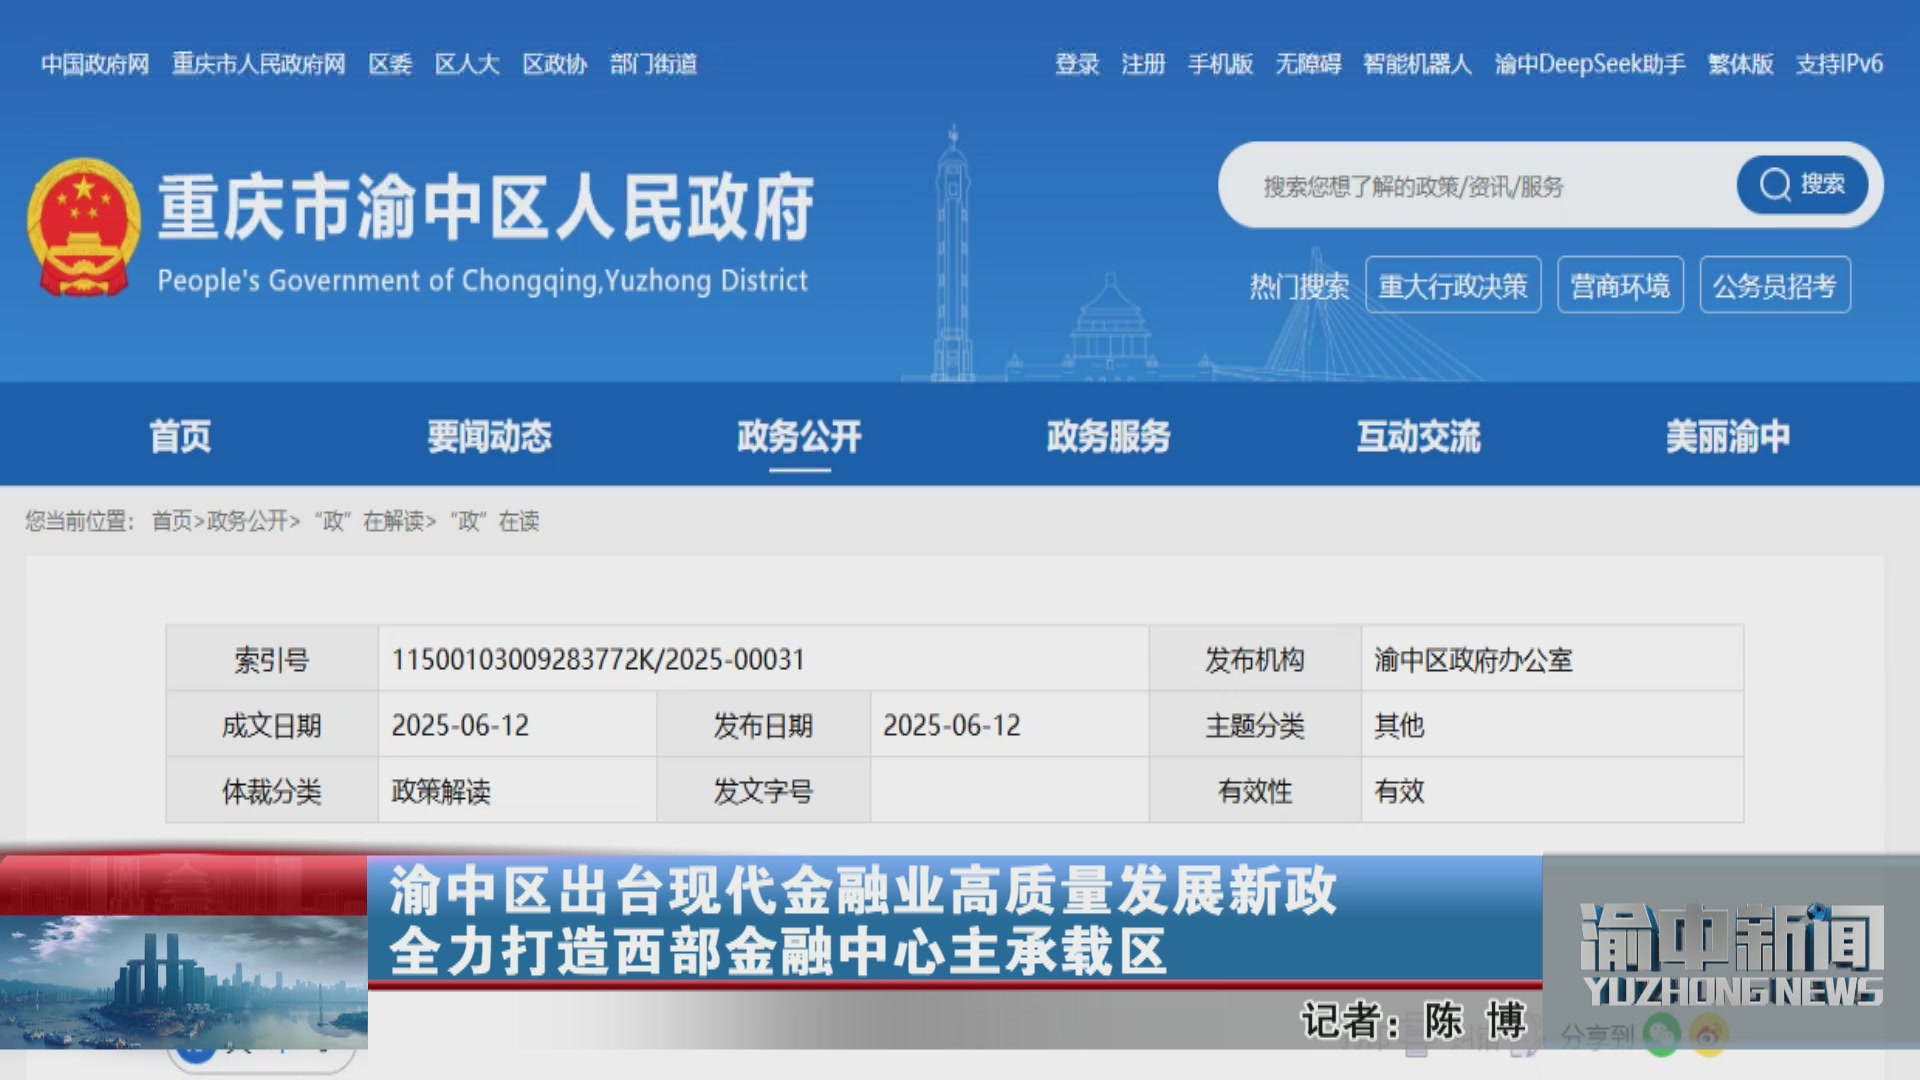Image resolution: width=1920 pixels, height=1080 pixels.
Task: Switch to 繁体版 traditional Chinese
Action: click(x=1740, y=65)
